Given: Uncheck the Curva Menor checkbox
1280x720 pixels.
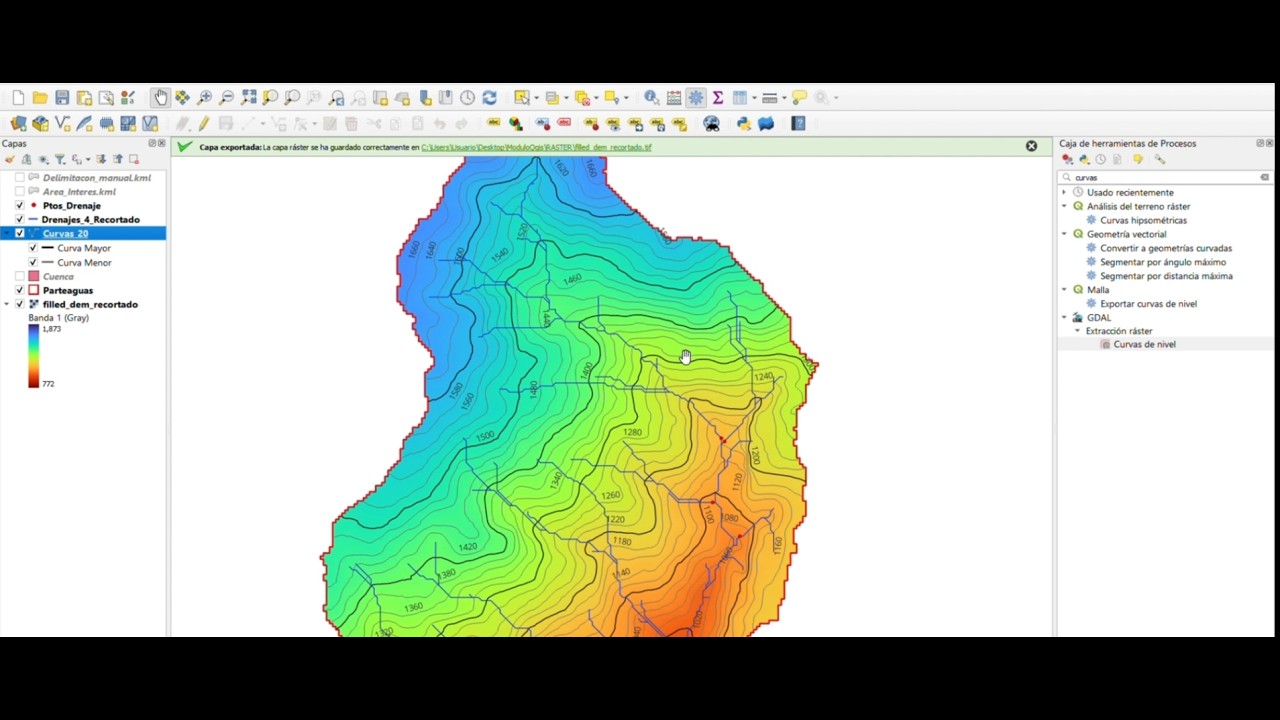Looking at the screenshot, I should tap(33, 263).
